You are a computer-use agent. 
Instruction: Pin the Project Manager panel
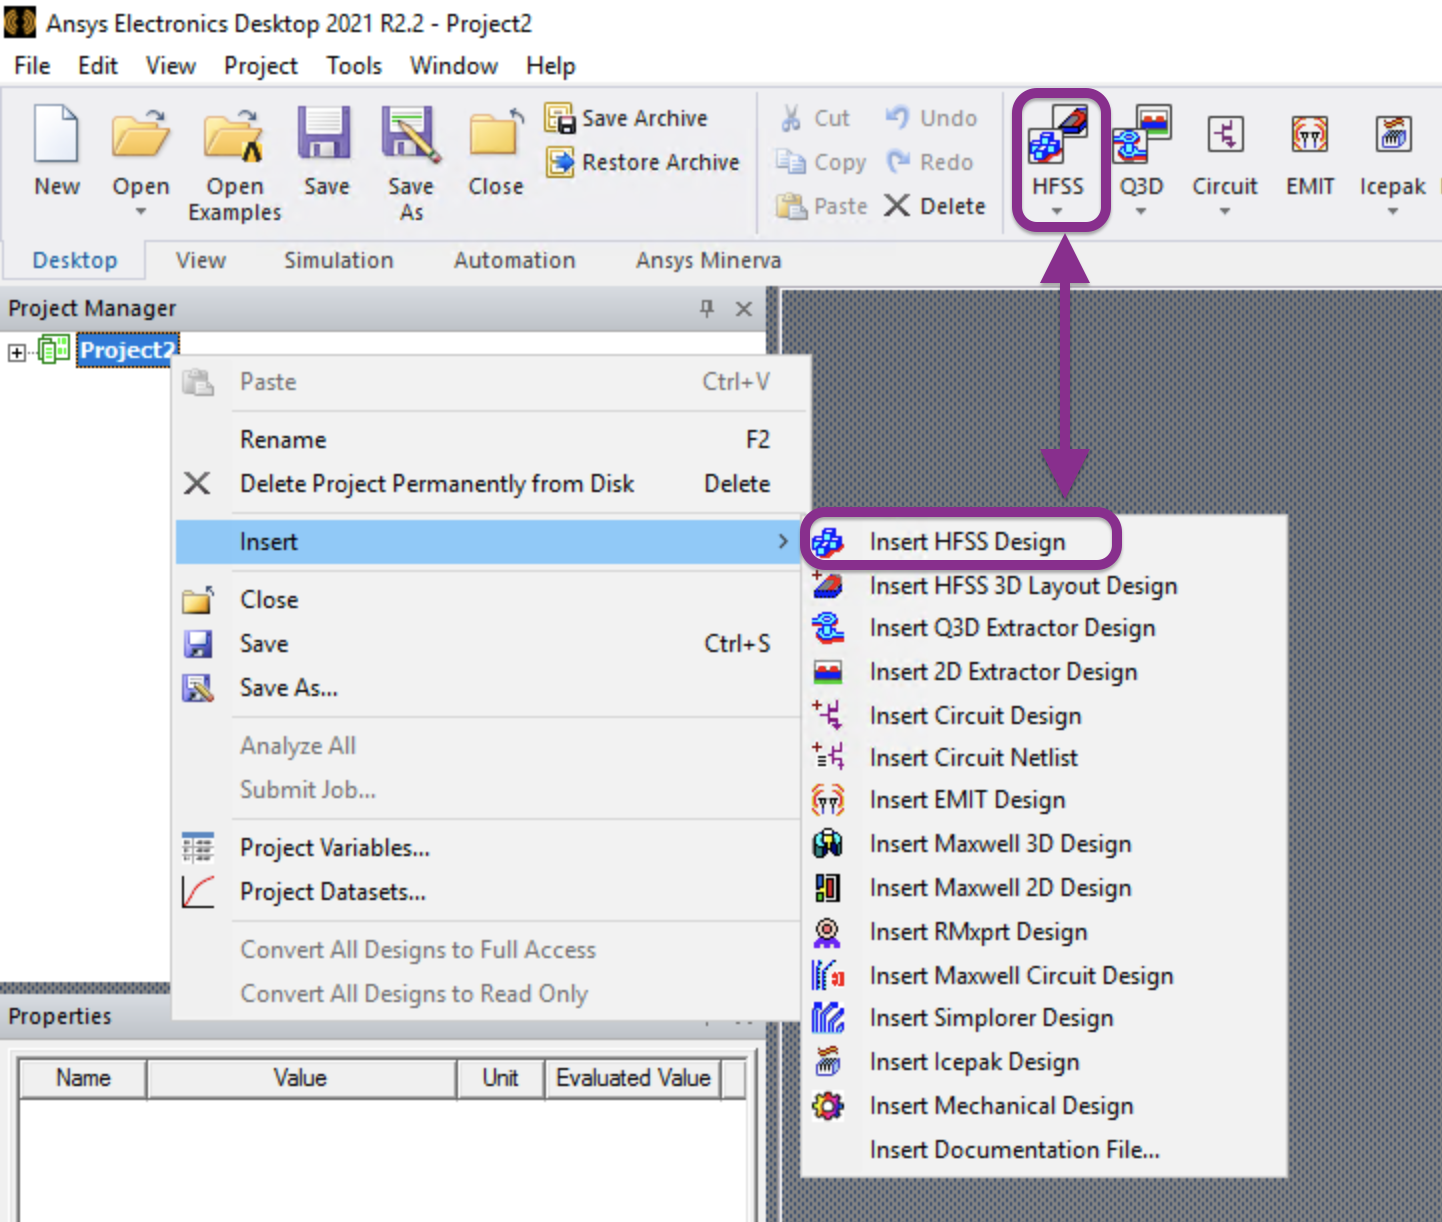(707, 308)
